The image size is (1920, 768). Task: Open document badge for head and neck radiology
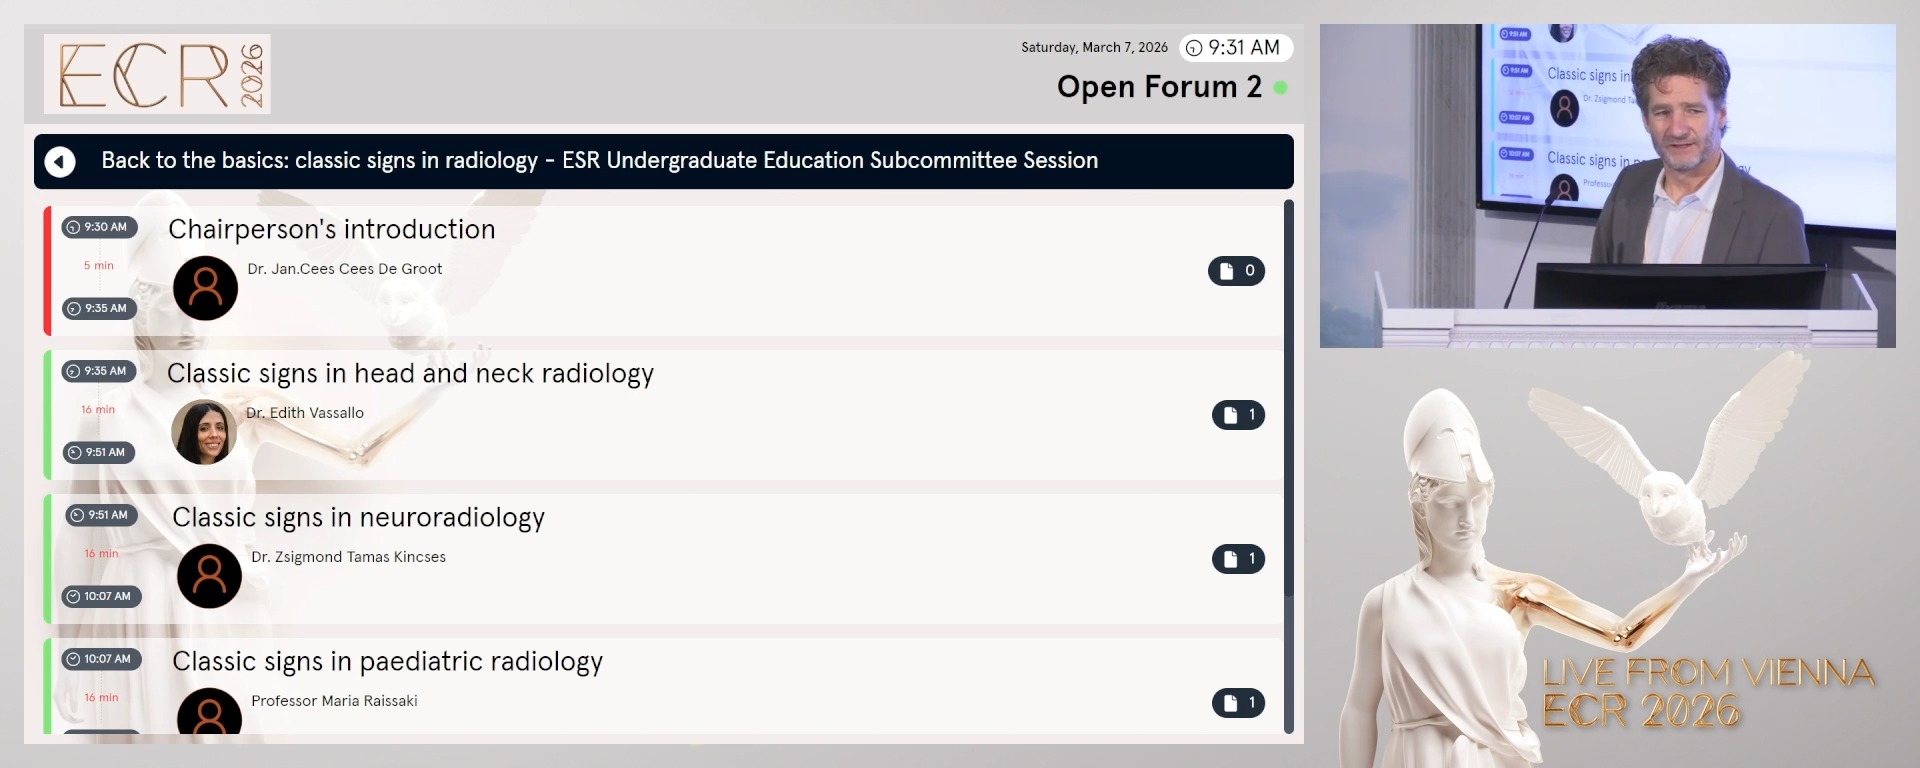click(x=1238, y=415)
